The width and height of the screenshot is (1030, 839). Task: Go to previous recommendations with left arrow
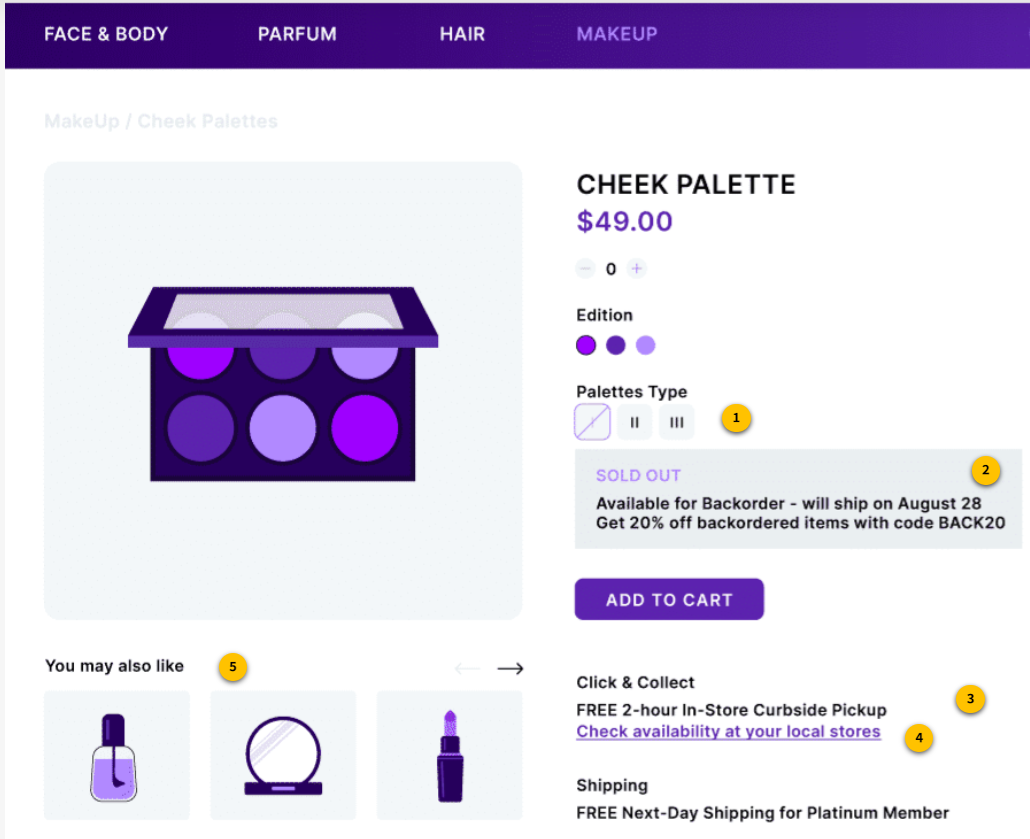[x=467, y=668]
